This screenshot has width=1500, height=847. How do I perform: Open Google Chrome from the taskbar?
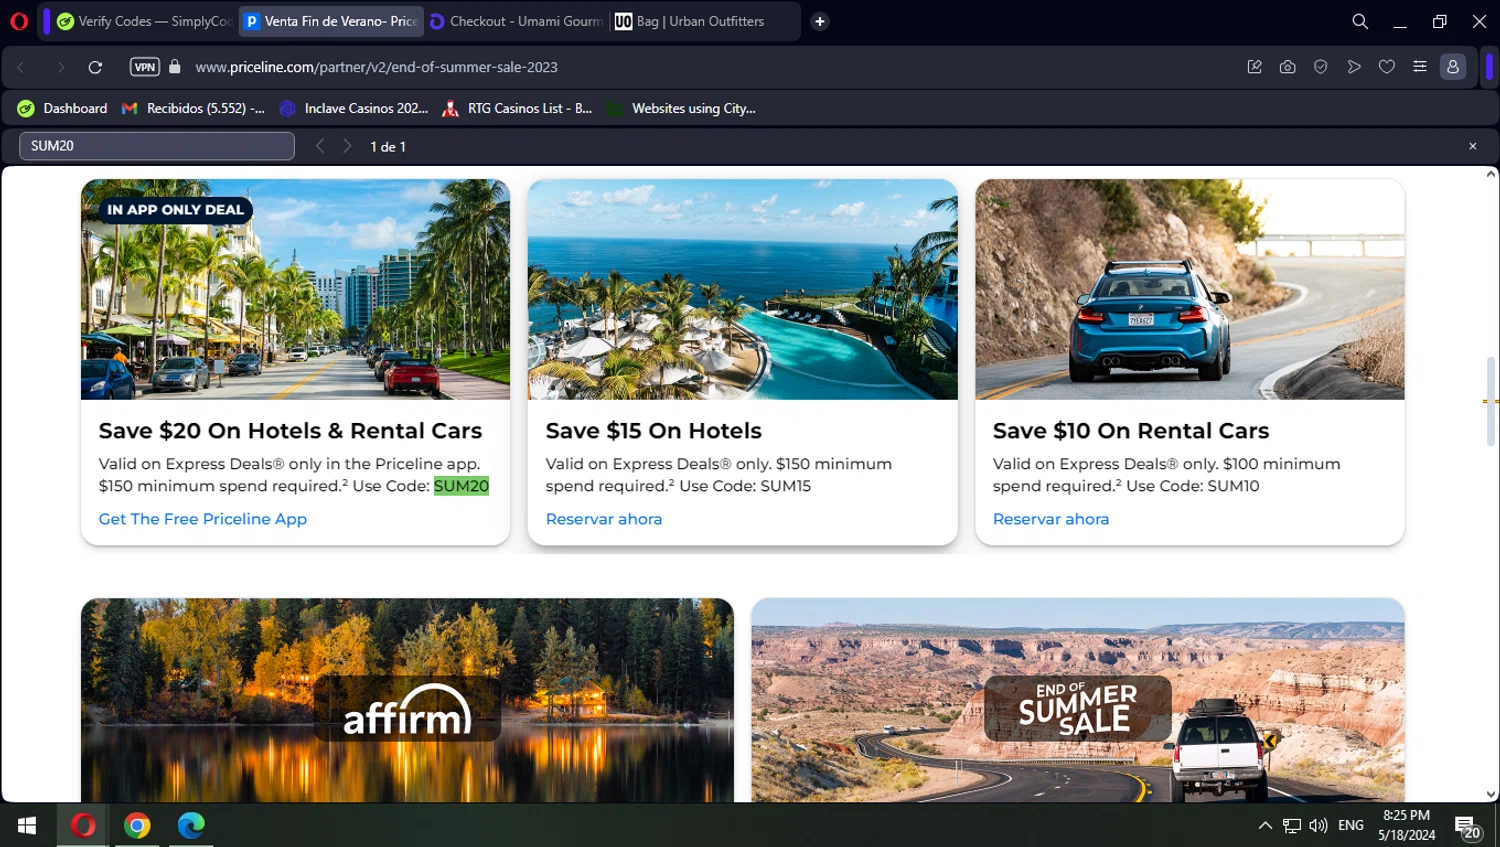137,825
